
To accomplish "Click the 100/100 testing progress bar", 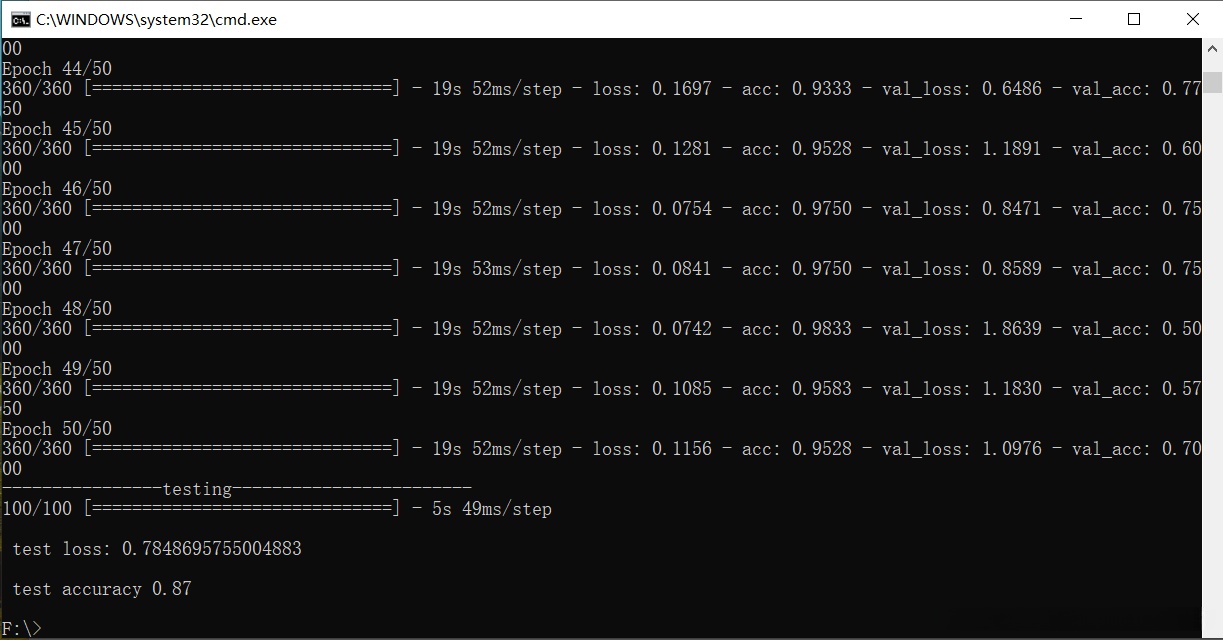I will 242,509.
